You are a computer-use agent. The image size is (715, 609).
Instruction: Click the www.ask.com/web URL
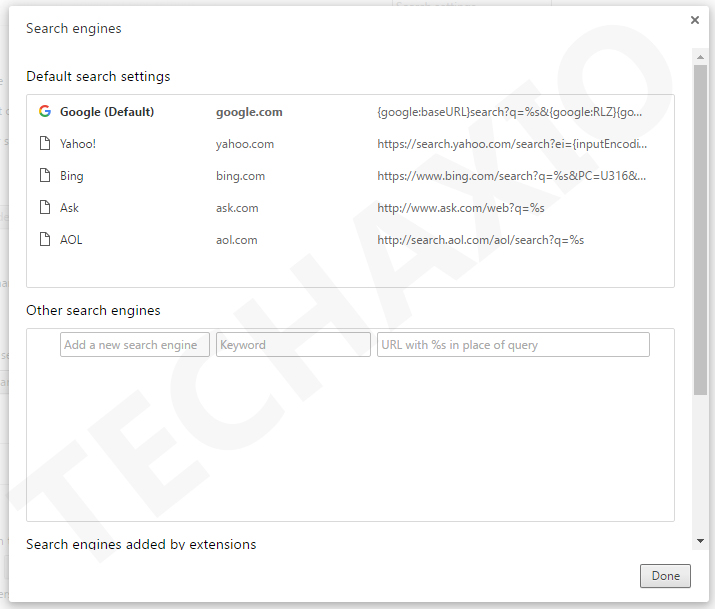pos(461,208)
